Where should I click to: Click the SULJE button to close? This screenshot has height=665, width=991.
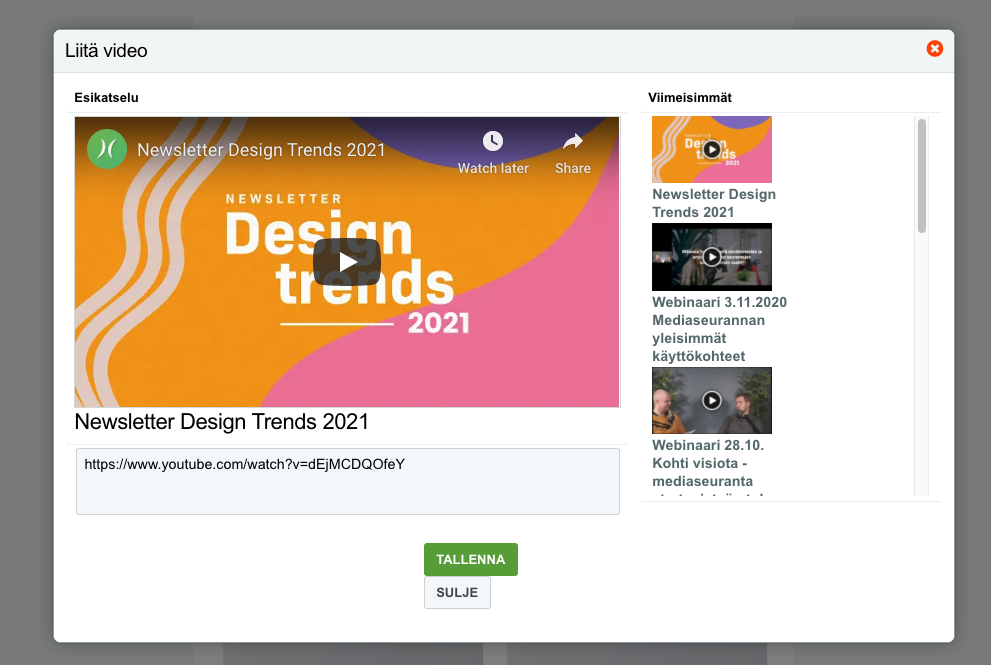coord(457,592)
